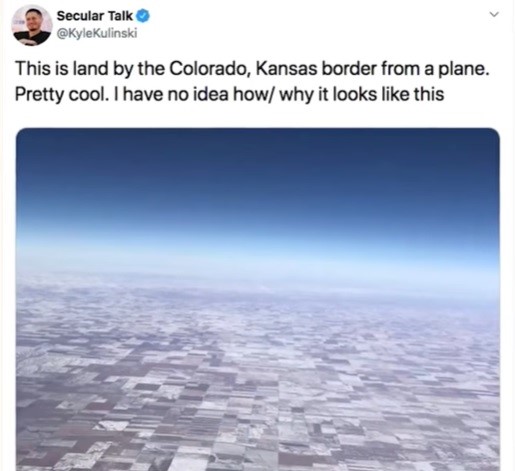This screenshot has width=515, height=471.
Task: Click the hazy horizon in the photo
Action: [x=258, y=267]
